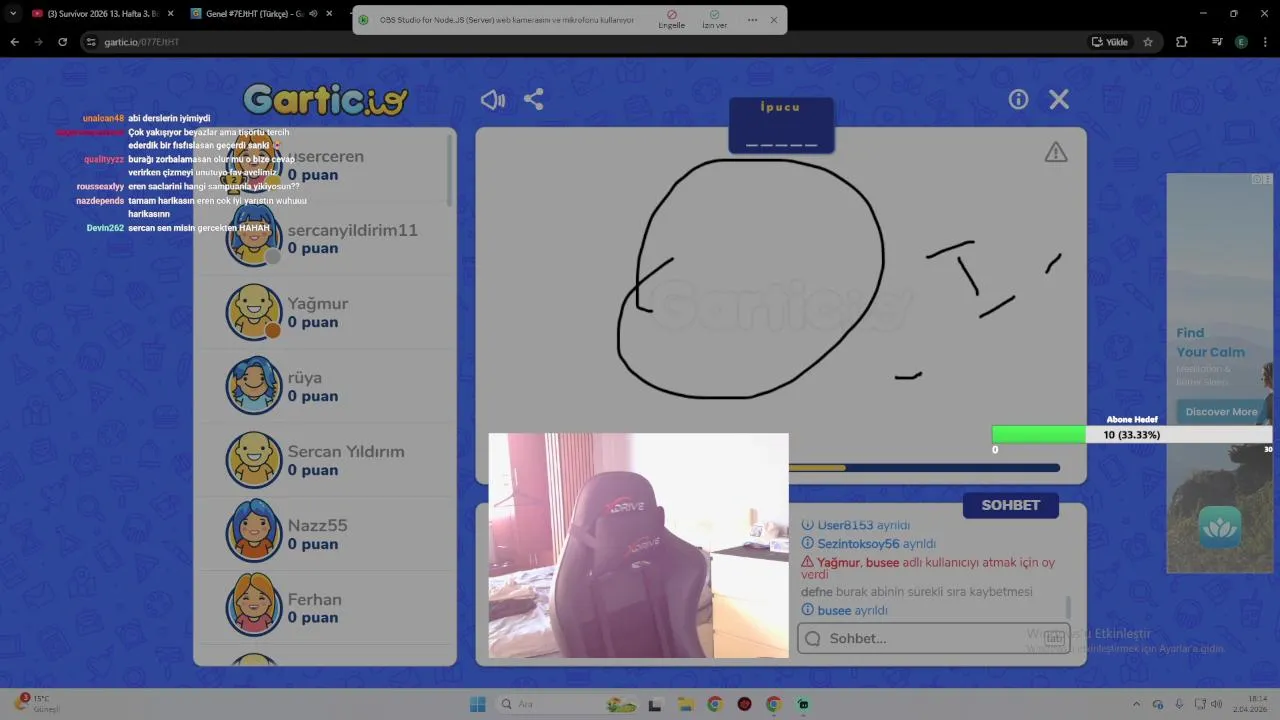Screen dimensions: 1280x720
Task: Click the Yükle install button
Action: coord(1110,42)
